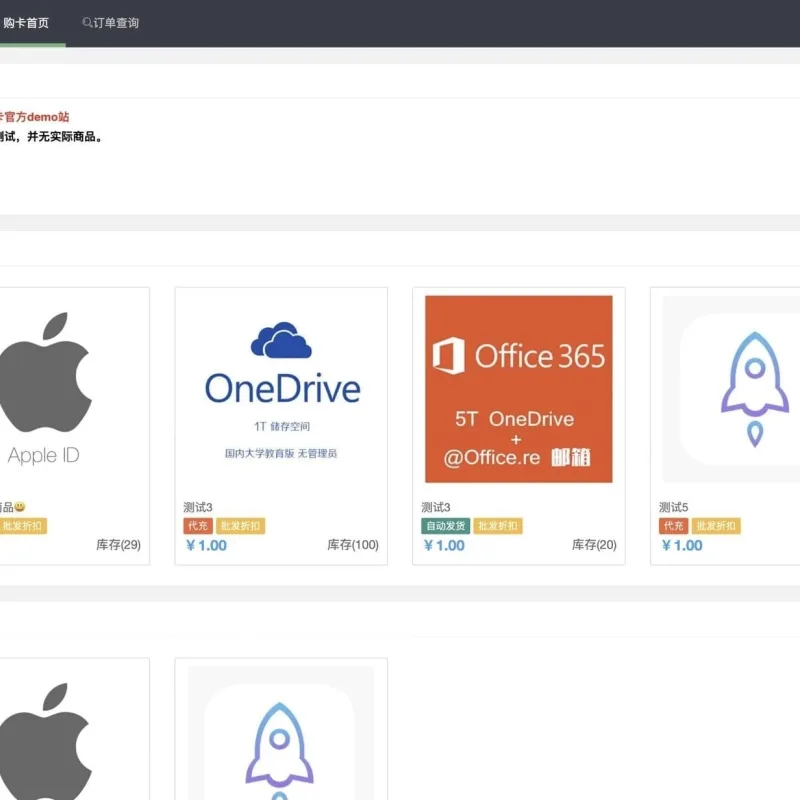Click the 测试5 product title

click(673, 507)
